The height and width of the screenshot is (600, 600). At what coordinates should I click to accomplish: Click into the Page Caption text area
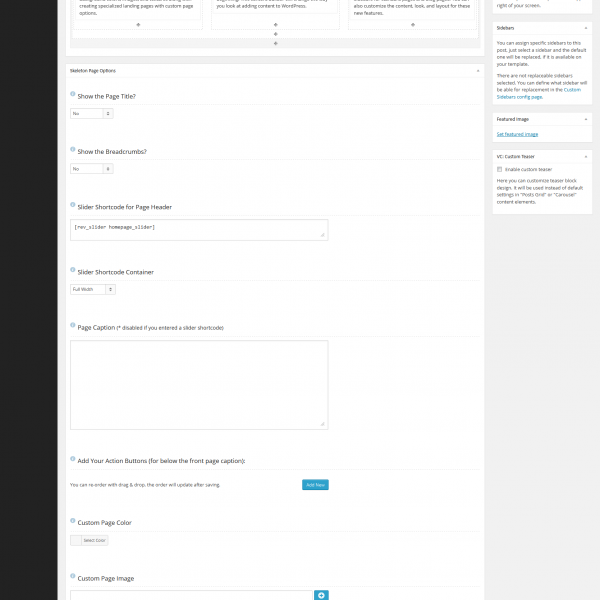click(x=199, y=384)
